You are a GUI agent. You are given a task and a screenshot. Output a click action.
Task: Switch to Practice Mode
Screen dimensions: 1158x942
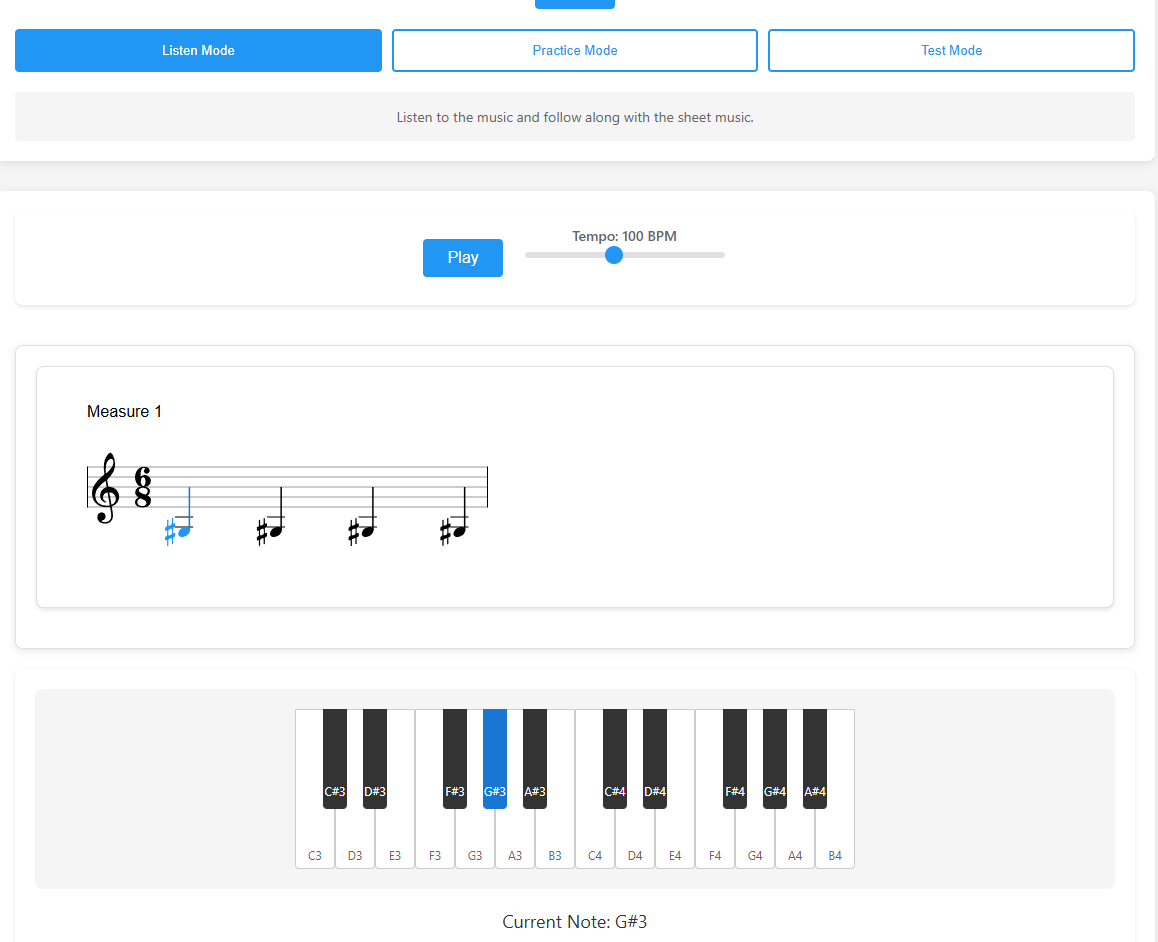coord(575,50)
